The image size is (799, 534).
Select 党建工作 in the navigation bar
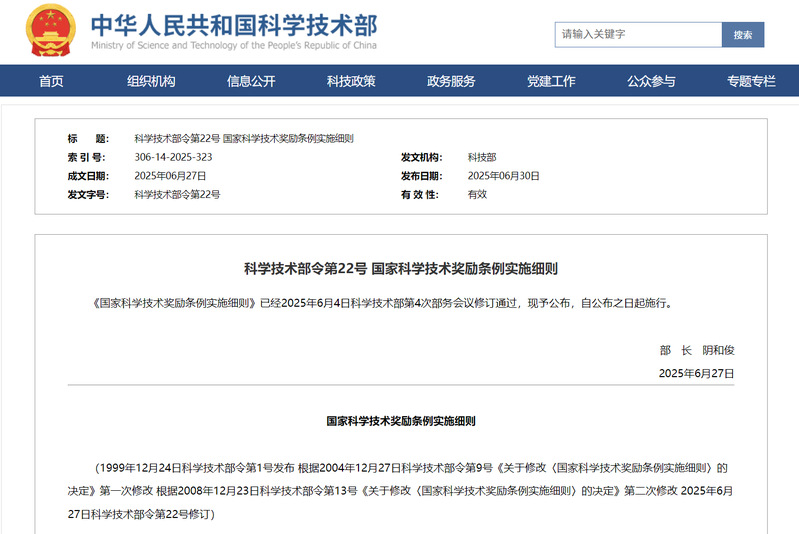[551, 81]
